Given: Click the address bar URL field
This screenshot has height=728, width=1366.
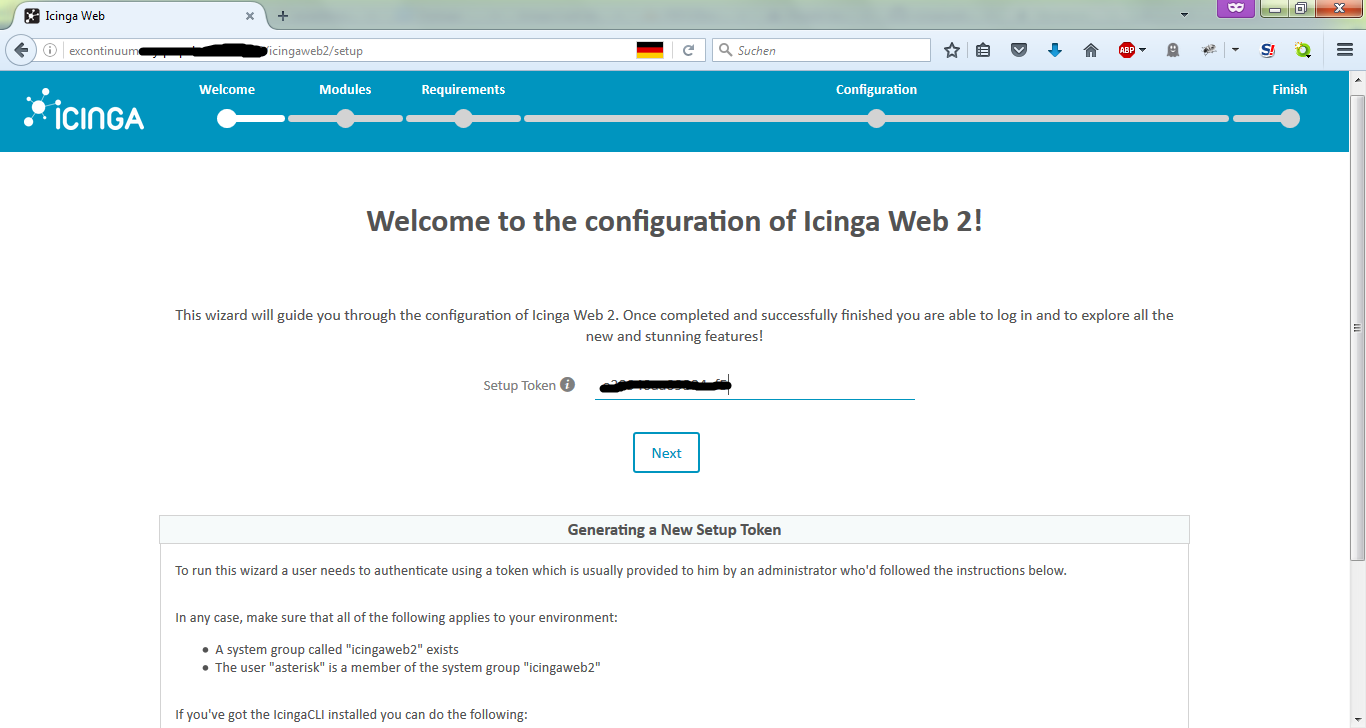Looking at the screenshot, I should (x=350, y=50).
